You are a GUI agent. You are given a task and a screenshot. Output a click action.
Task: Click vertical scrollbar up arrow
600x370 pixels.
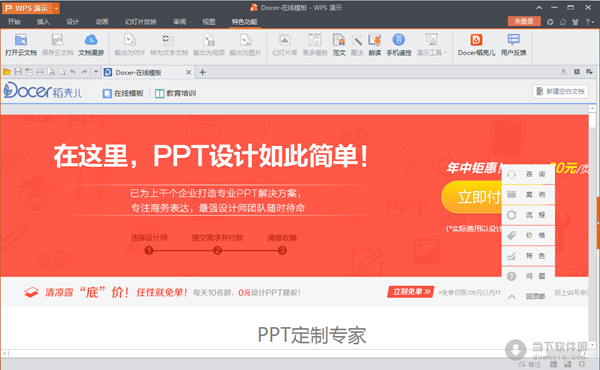coord(592,108)
